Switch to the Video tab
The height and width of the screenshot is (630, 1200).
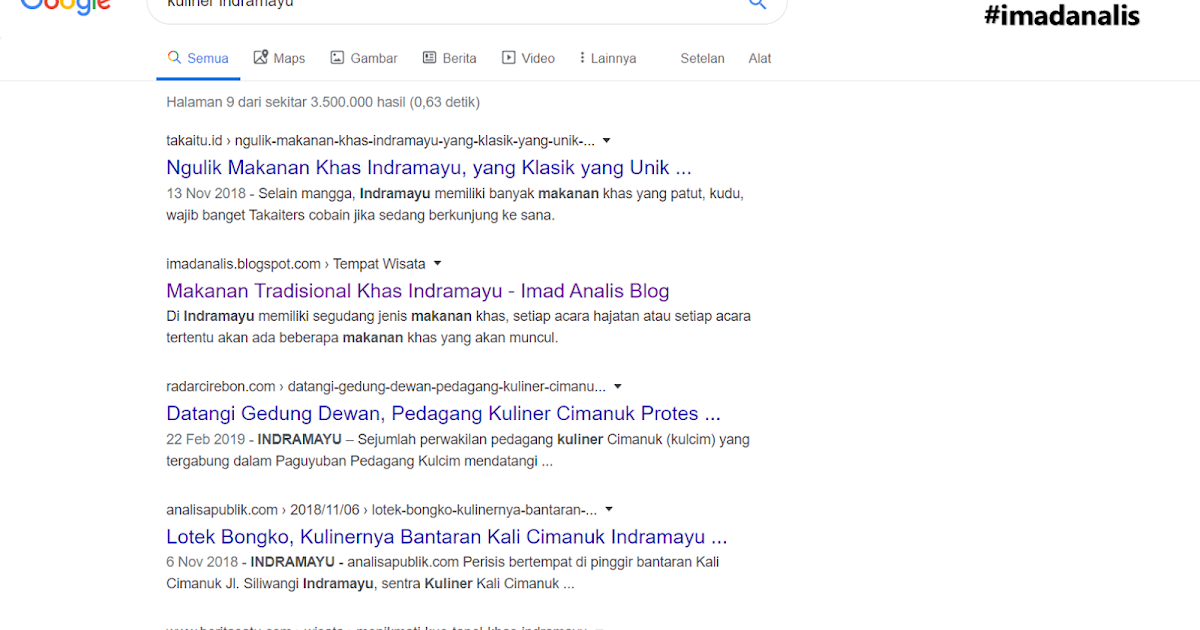point(528,58)
